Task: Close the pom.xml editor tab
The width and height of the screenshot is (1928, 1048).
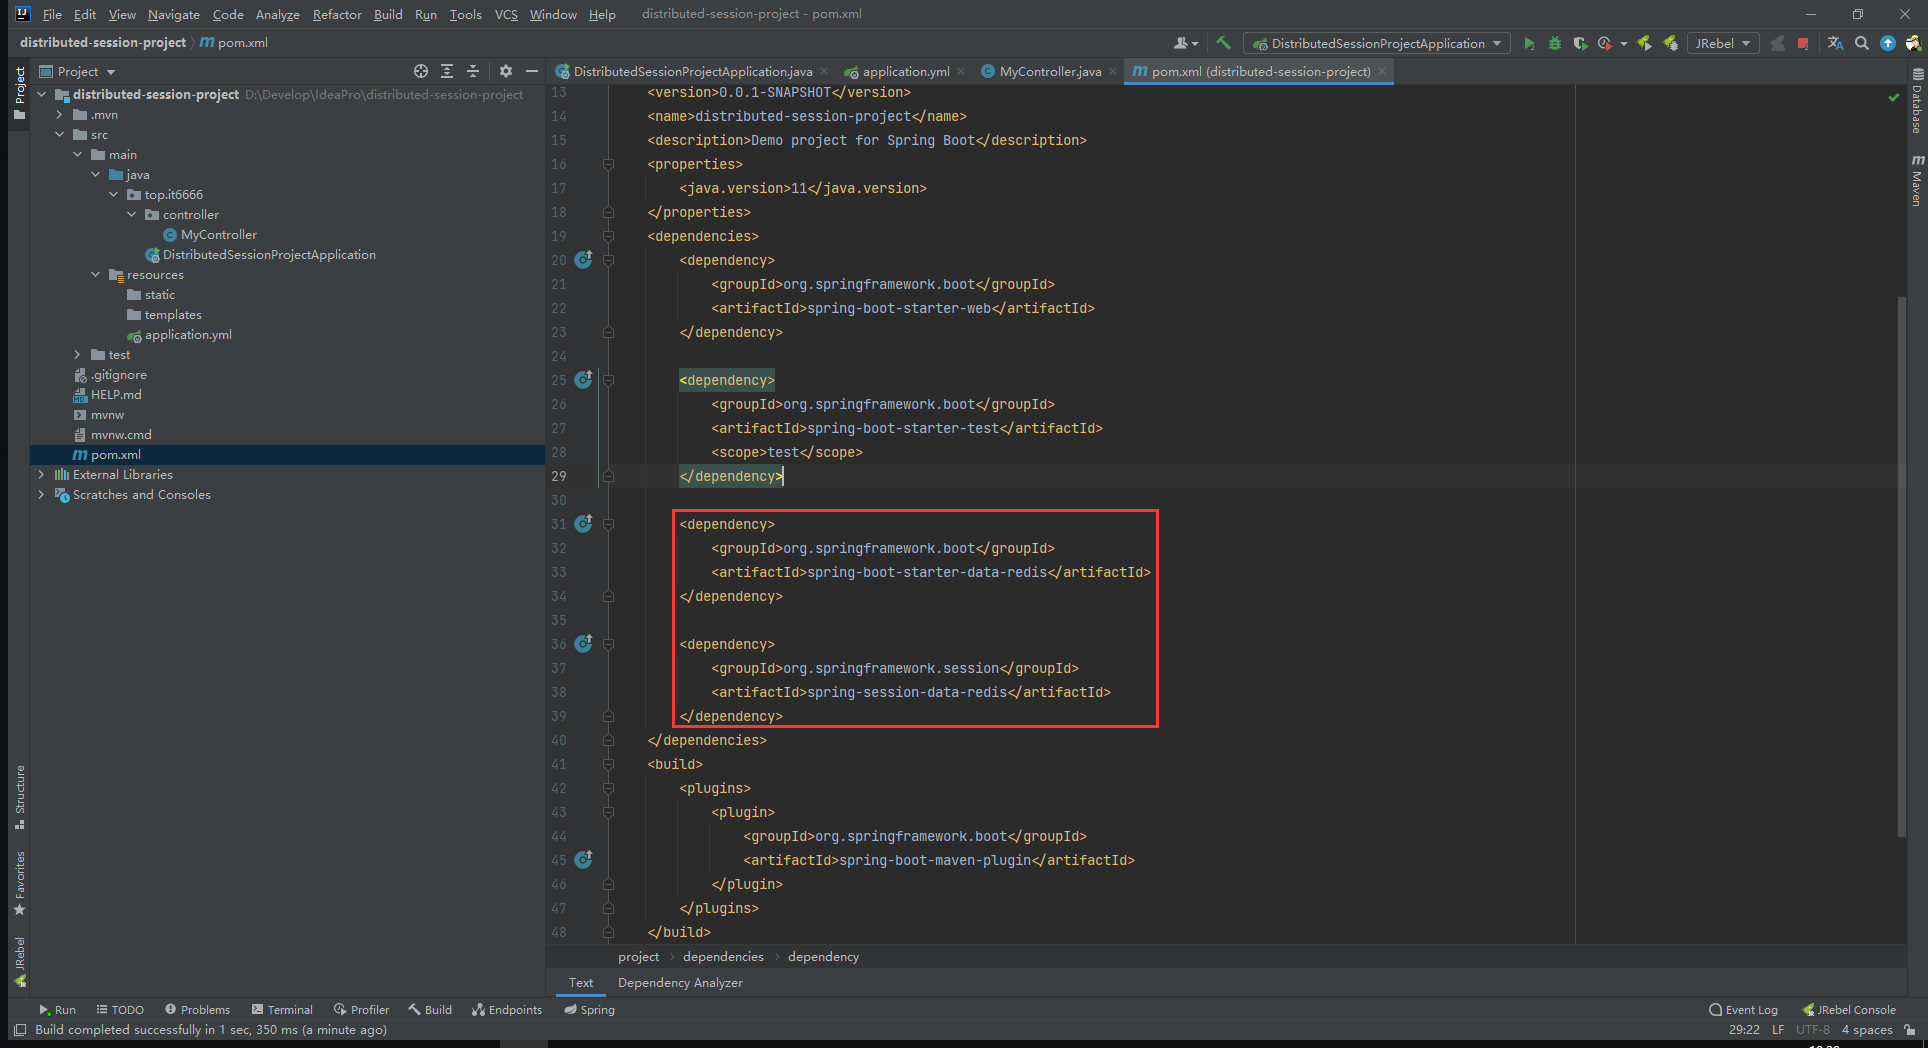Action: coord(1382,71)
